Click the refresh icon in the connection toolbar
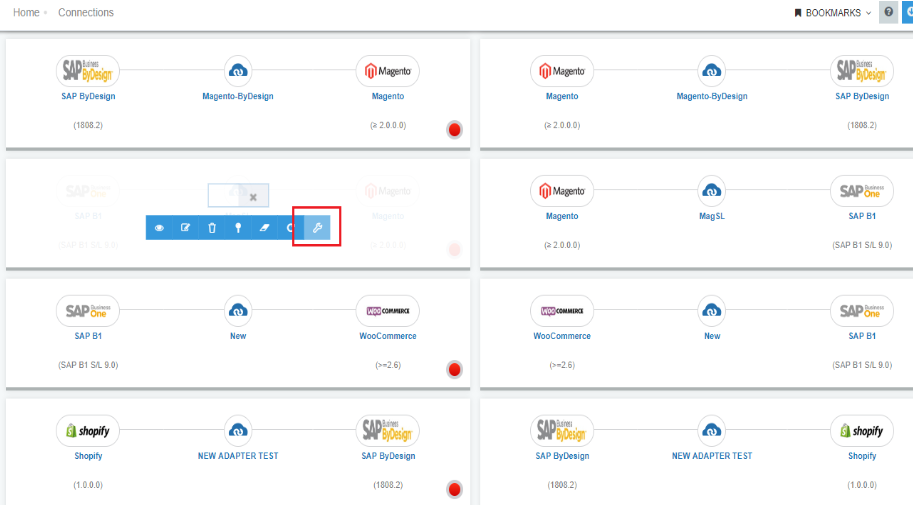The width and height of the screenshot is (913, 505). 290,228
